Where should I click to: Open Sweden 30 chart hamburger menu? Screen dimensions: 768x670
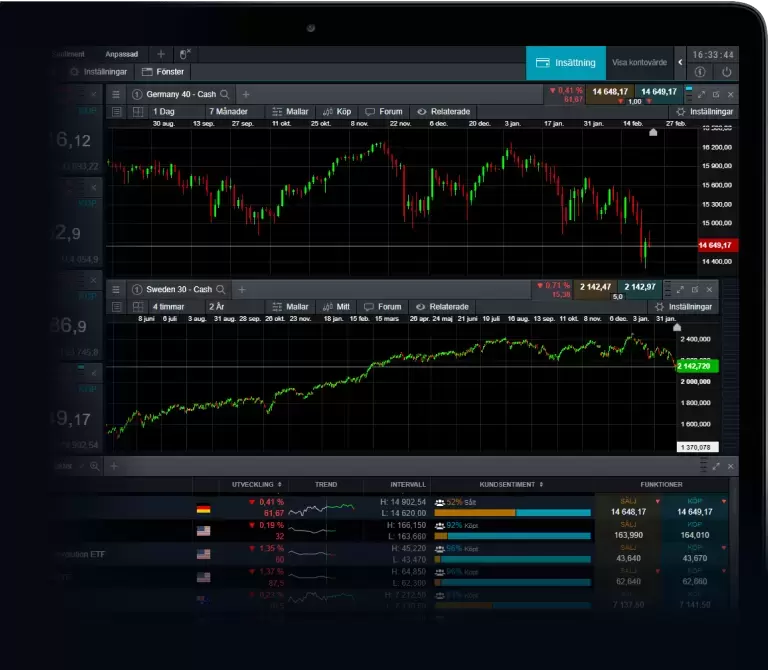116,289
